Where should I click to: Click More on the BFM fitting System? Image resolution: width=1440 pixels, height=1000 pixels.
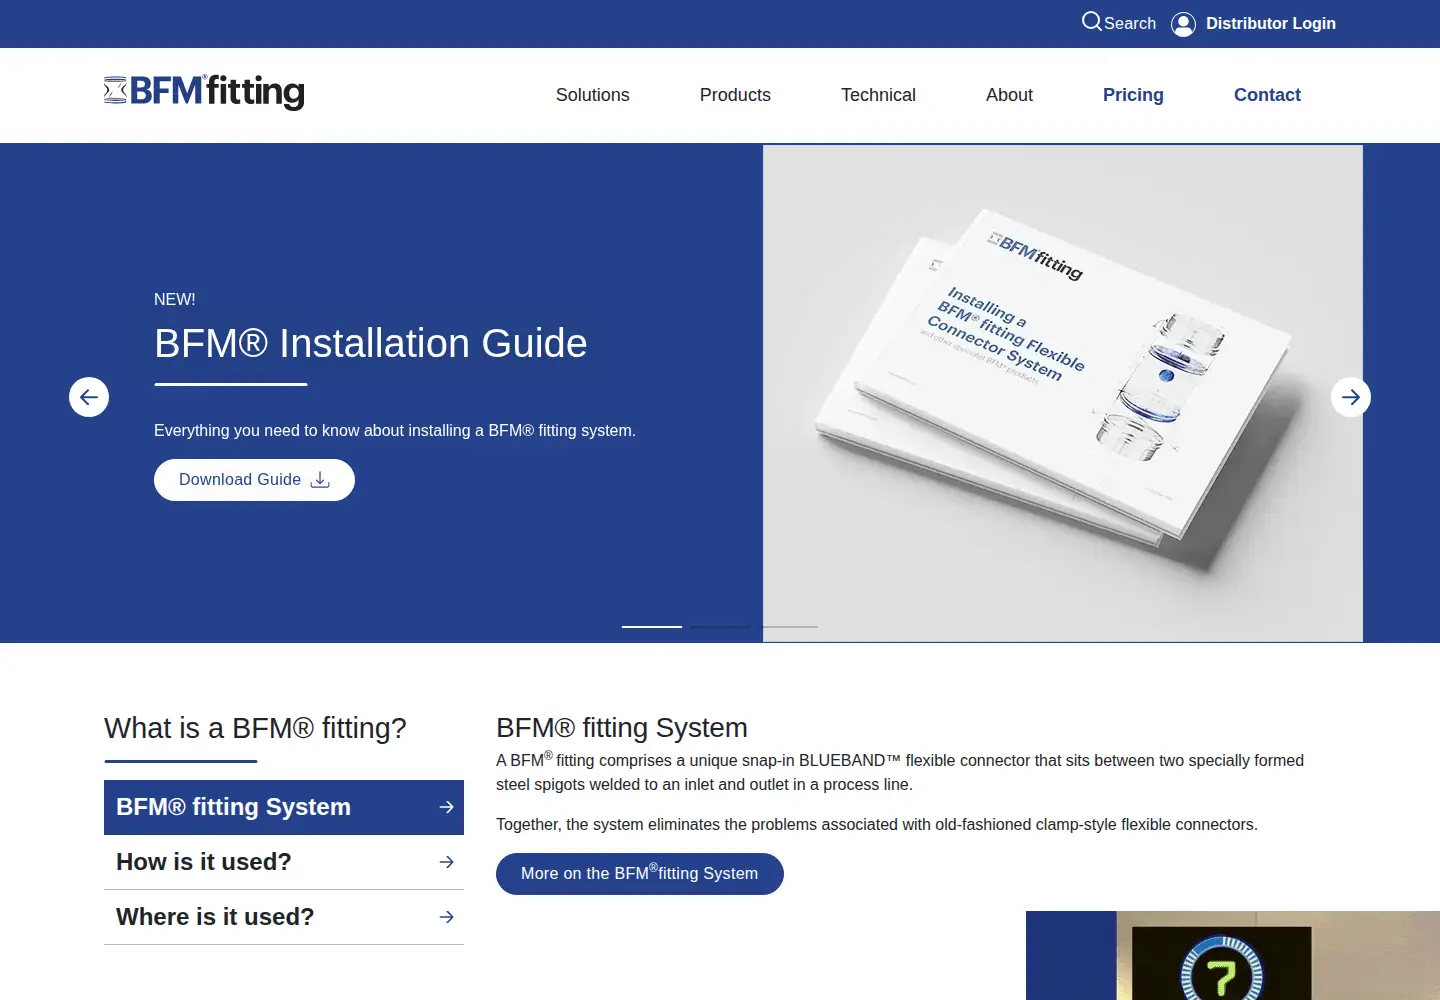coord(640,874)
